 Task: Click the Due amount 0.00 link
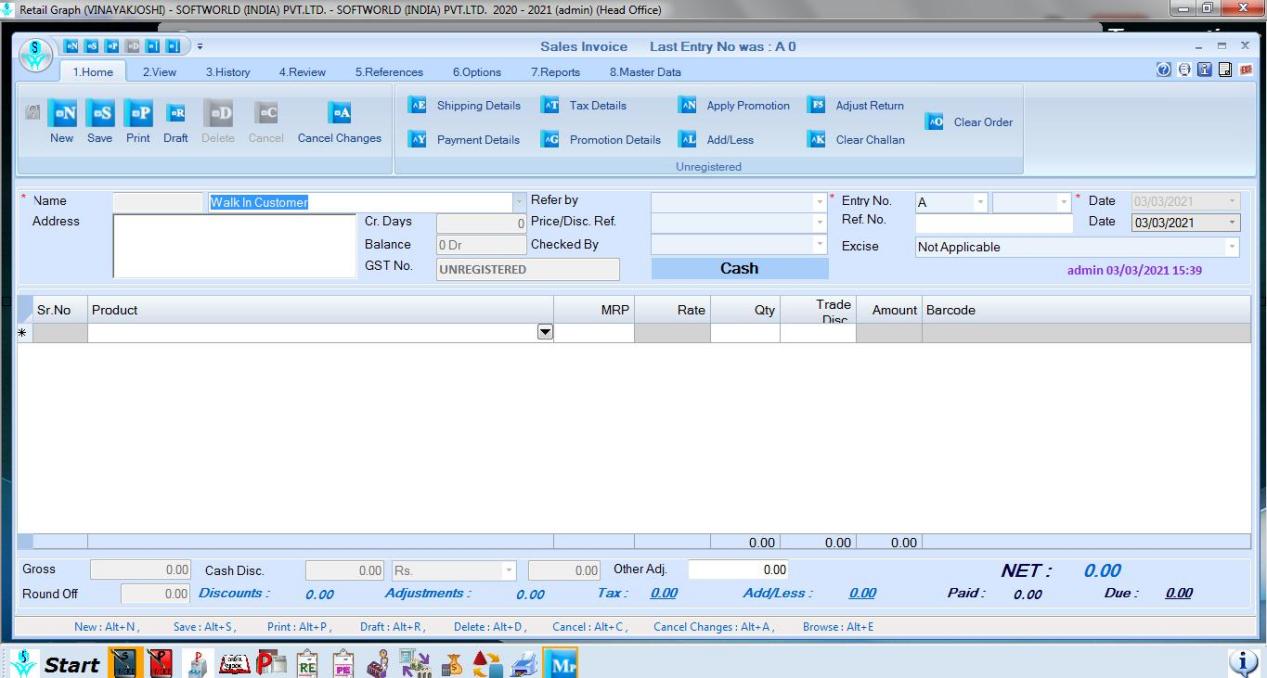point(1179,593)
